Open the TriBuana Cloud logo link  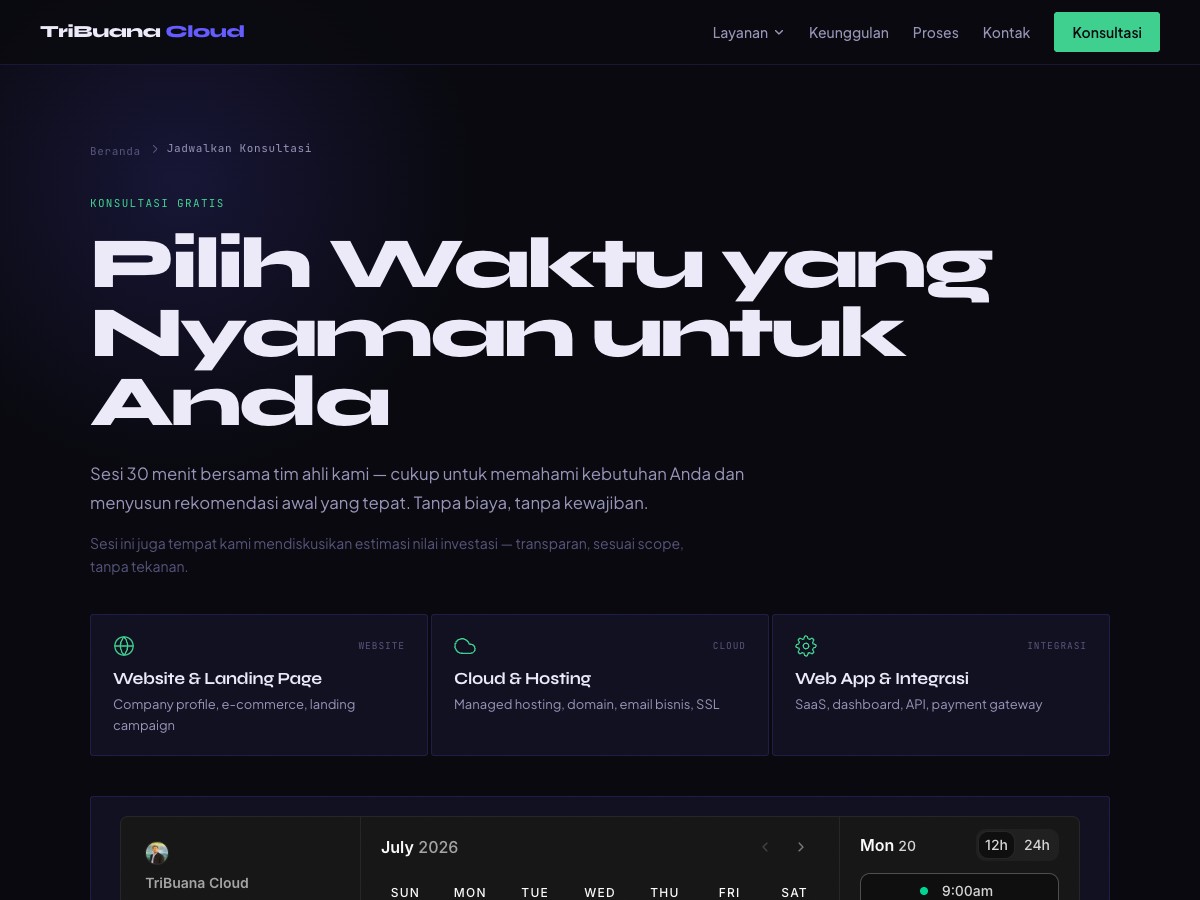click(142, 32)
